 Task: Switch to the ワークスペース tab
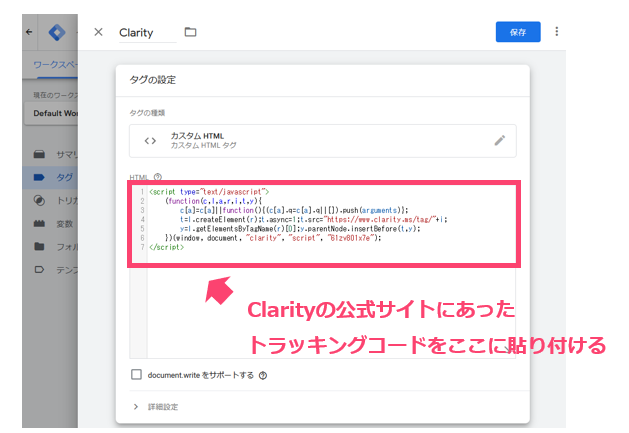55,65
